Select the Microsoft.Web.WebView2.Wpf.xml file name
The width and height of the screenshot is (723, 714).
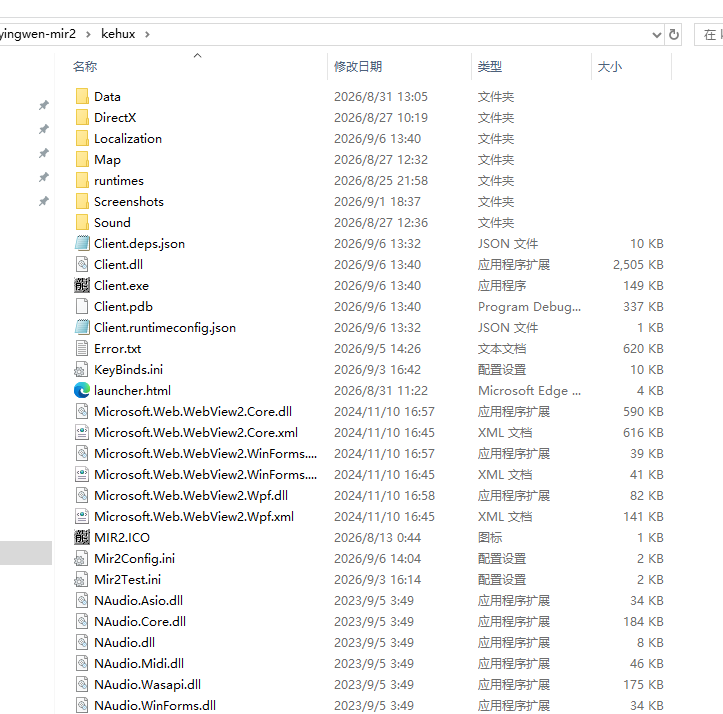pos(194,517)
